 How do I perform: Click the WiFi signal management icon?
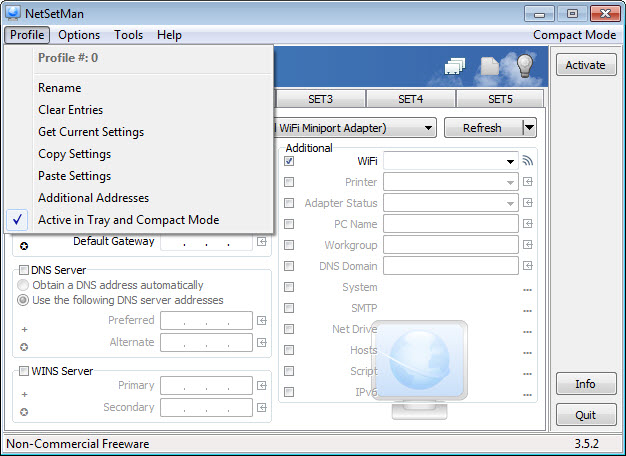528,161
